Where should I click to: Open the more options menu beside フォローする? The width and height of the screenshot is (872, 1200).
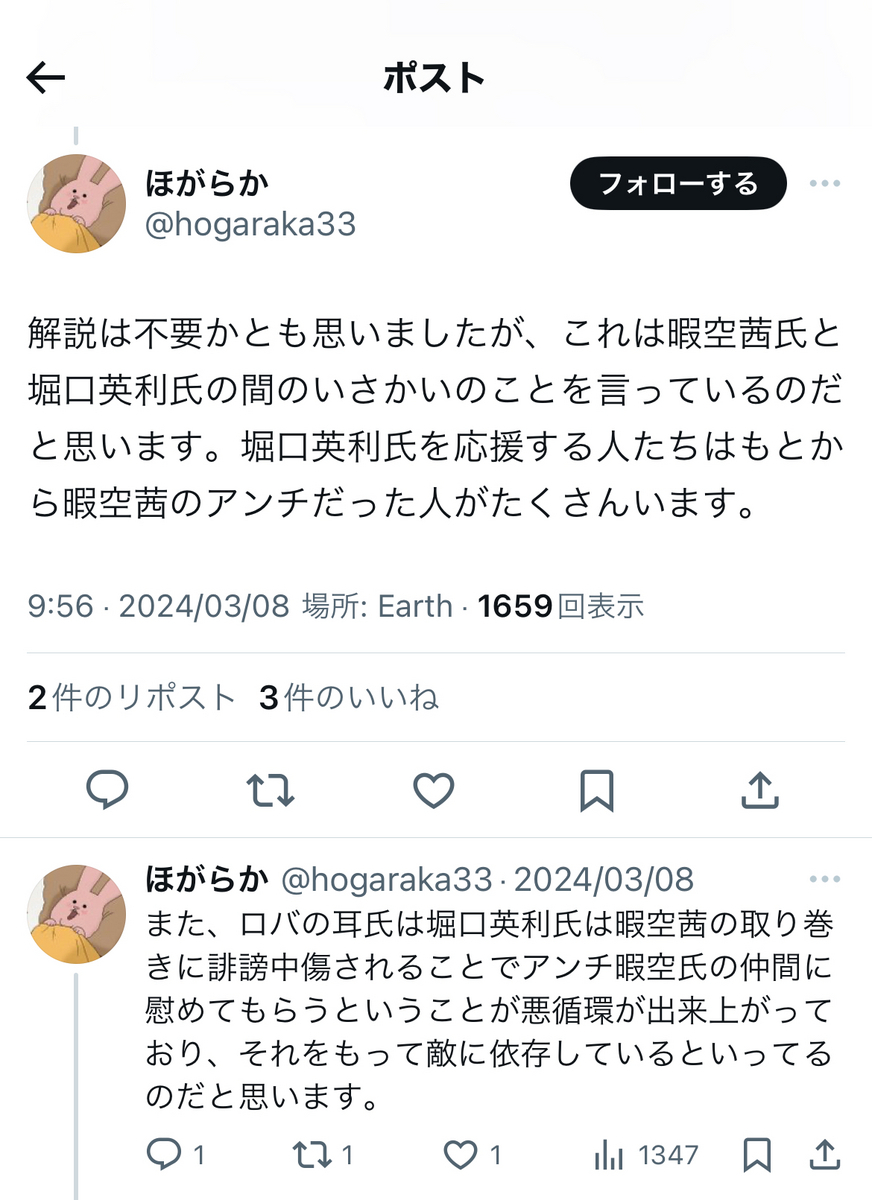point(825,184)
